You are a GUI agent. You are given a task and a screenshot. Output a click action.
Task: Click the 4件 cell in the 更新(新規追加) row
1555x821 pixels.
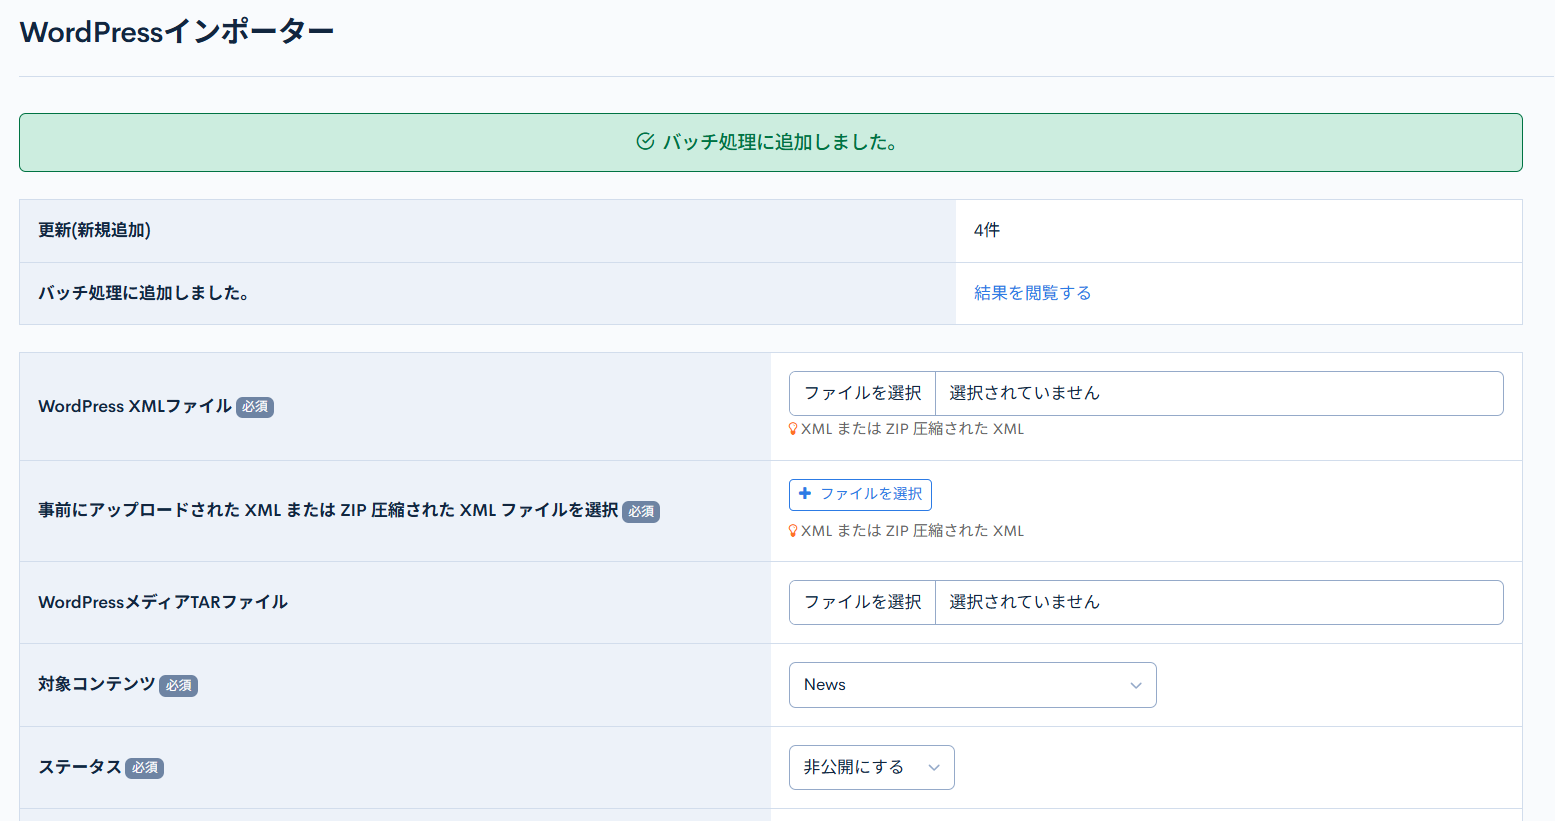pos(984,230)
